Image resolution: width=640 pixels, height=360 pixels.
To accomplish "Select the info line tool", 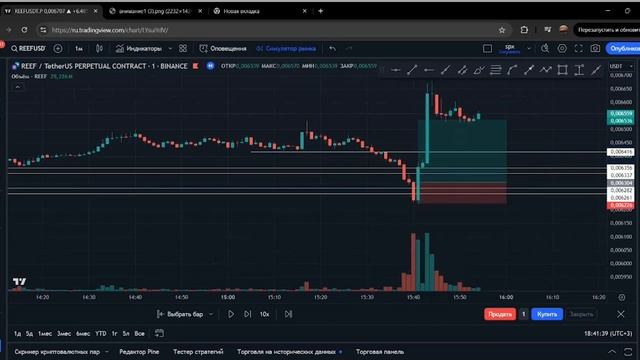I will [x=529, y=70].
